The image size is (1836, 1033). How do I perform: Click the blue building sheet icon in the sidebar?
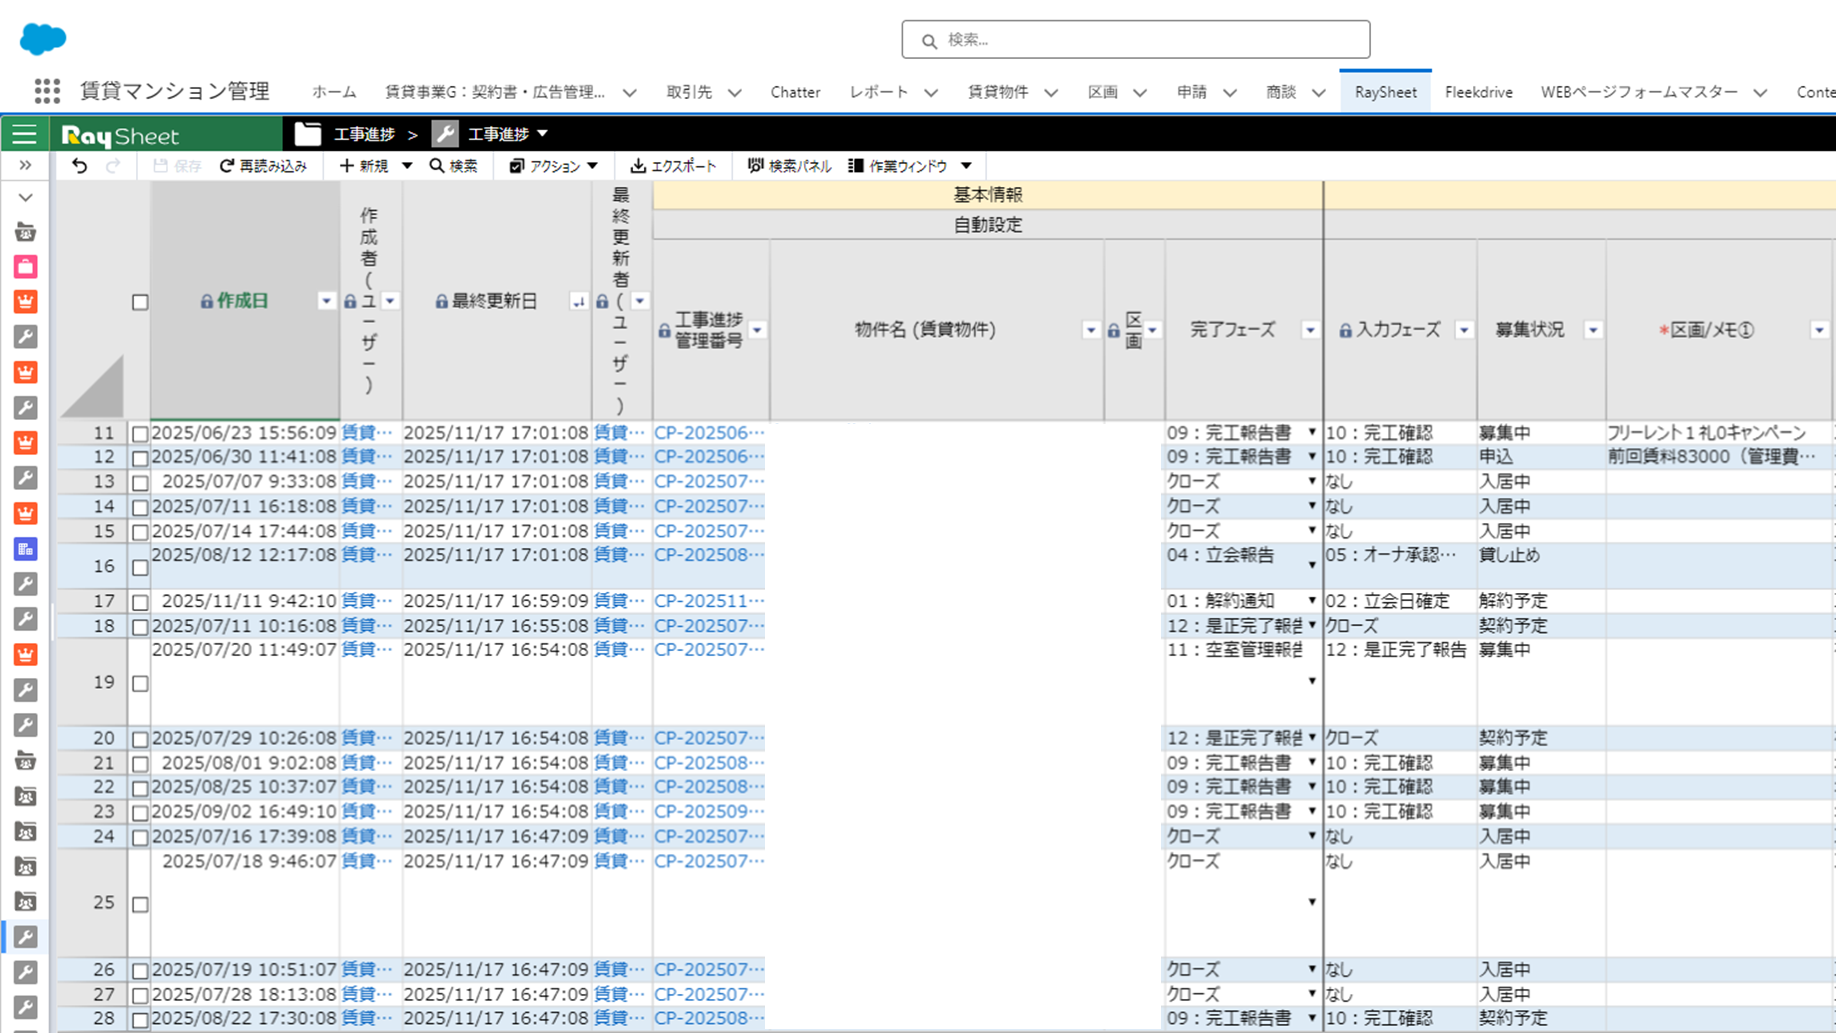click(x=25, y=548)
